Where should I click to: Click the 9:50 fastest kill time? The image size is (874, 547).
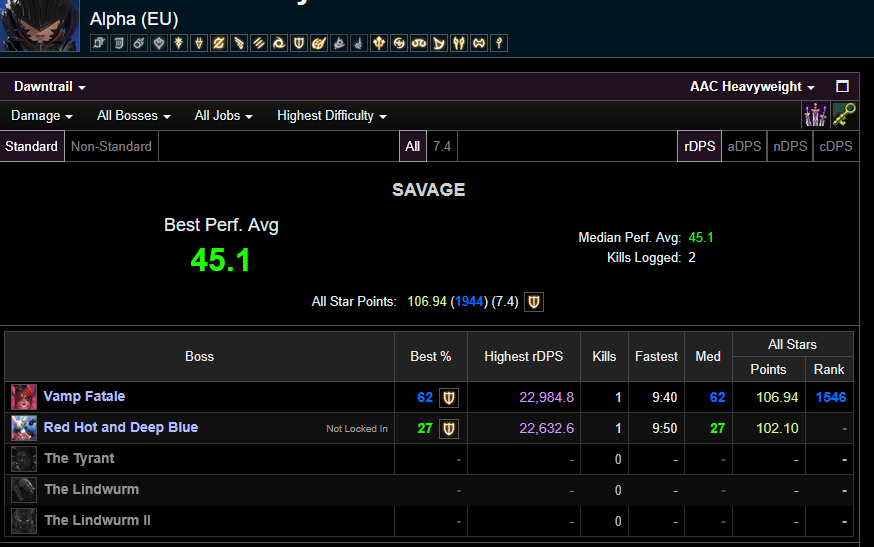[x=664, y=428]
